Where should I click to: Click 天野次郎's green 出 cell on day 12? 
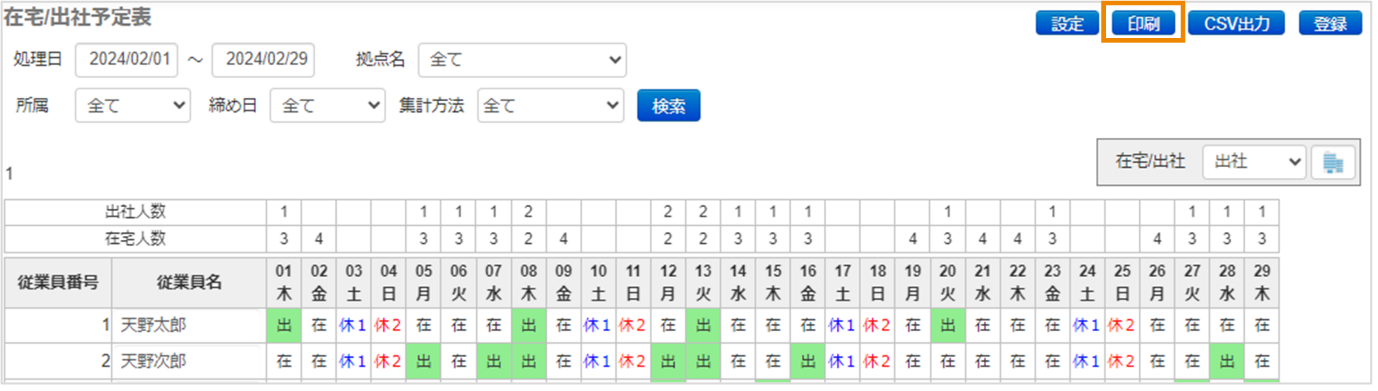[x=668, y=361]
